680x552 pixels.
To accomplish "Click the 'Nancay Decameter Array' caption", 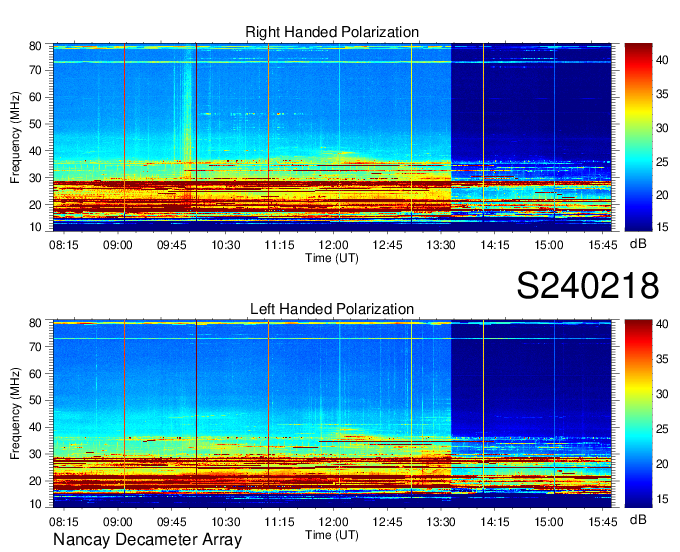I will pos(147,540).
